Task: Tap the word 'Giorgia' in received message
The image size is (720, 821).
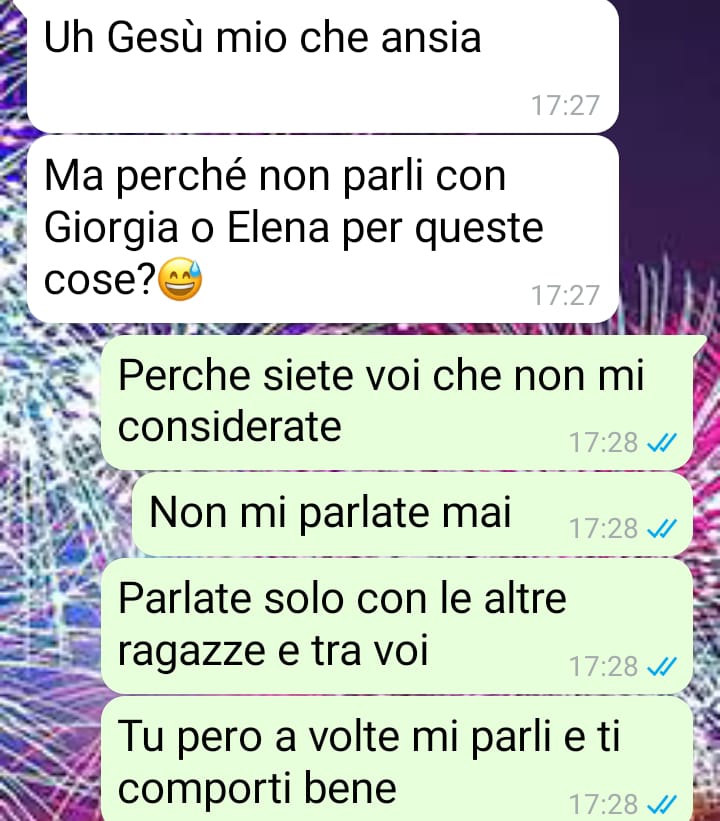Action: [x=111, y=229]
